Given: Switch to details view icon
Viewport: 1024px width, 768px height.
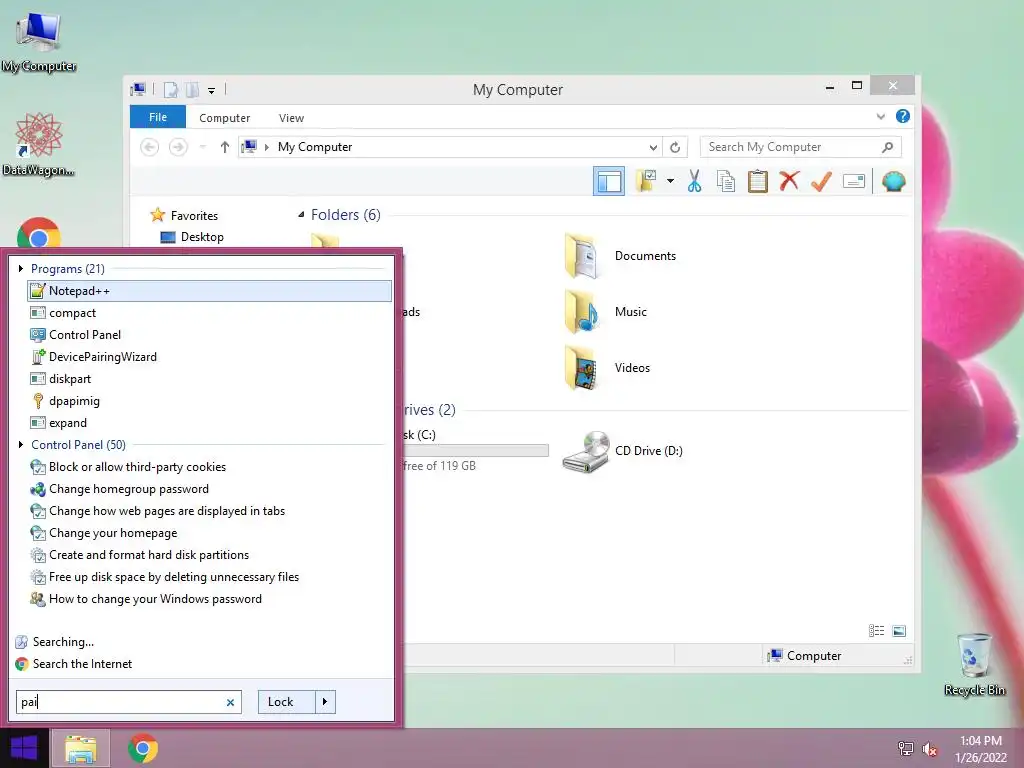Looking at the screenshot, I should coord(876,631).
